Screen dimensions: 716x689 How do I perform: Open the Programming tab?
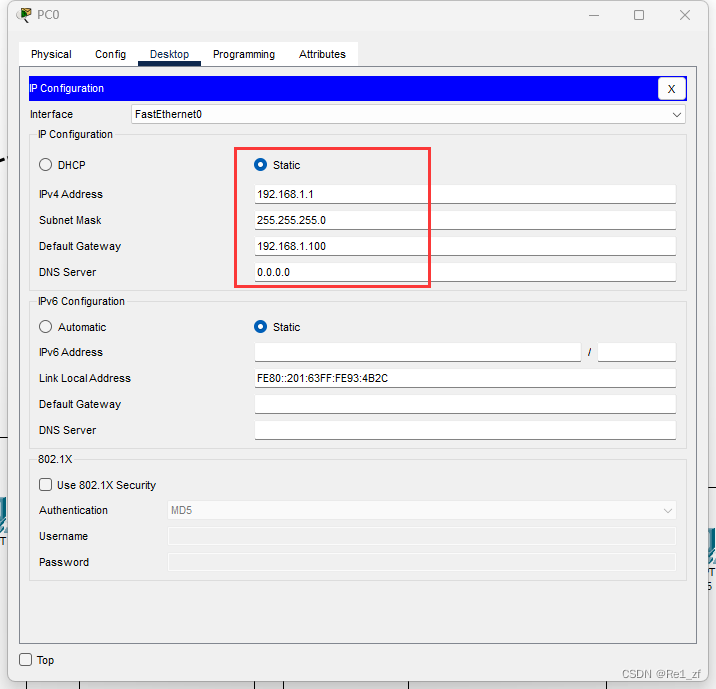[x=244, y=54]
